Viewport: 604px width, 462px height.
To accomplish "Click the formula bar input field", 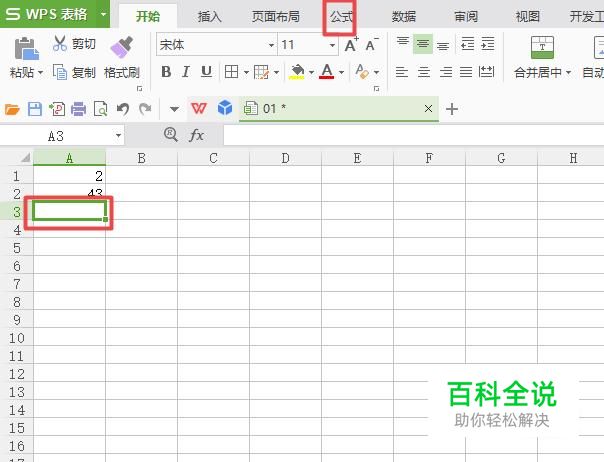I will click(x=414, y=136).
